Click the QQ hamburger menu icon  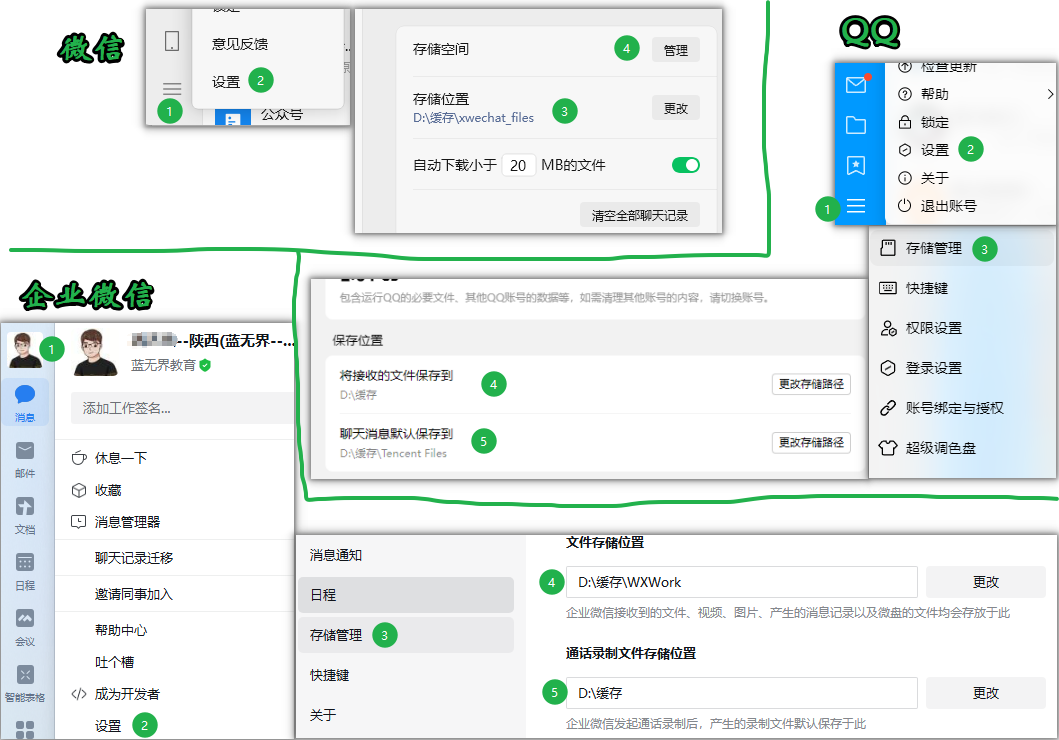[856, 206]
